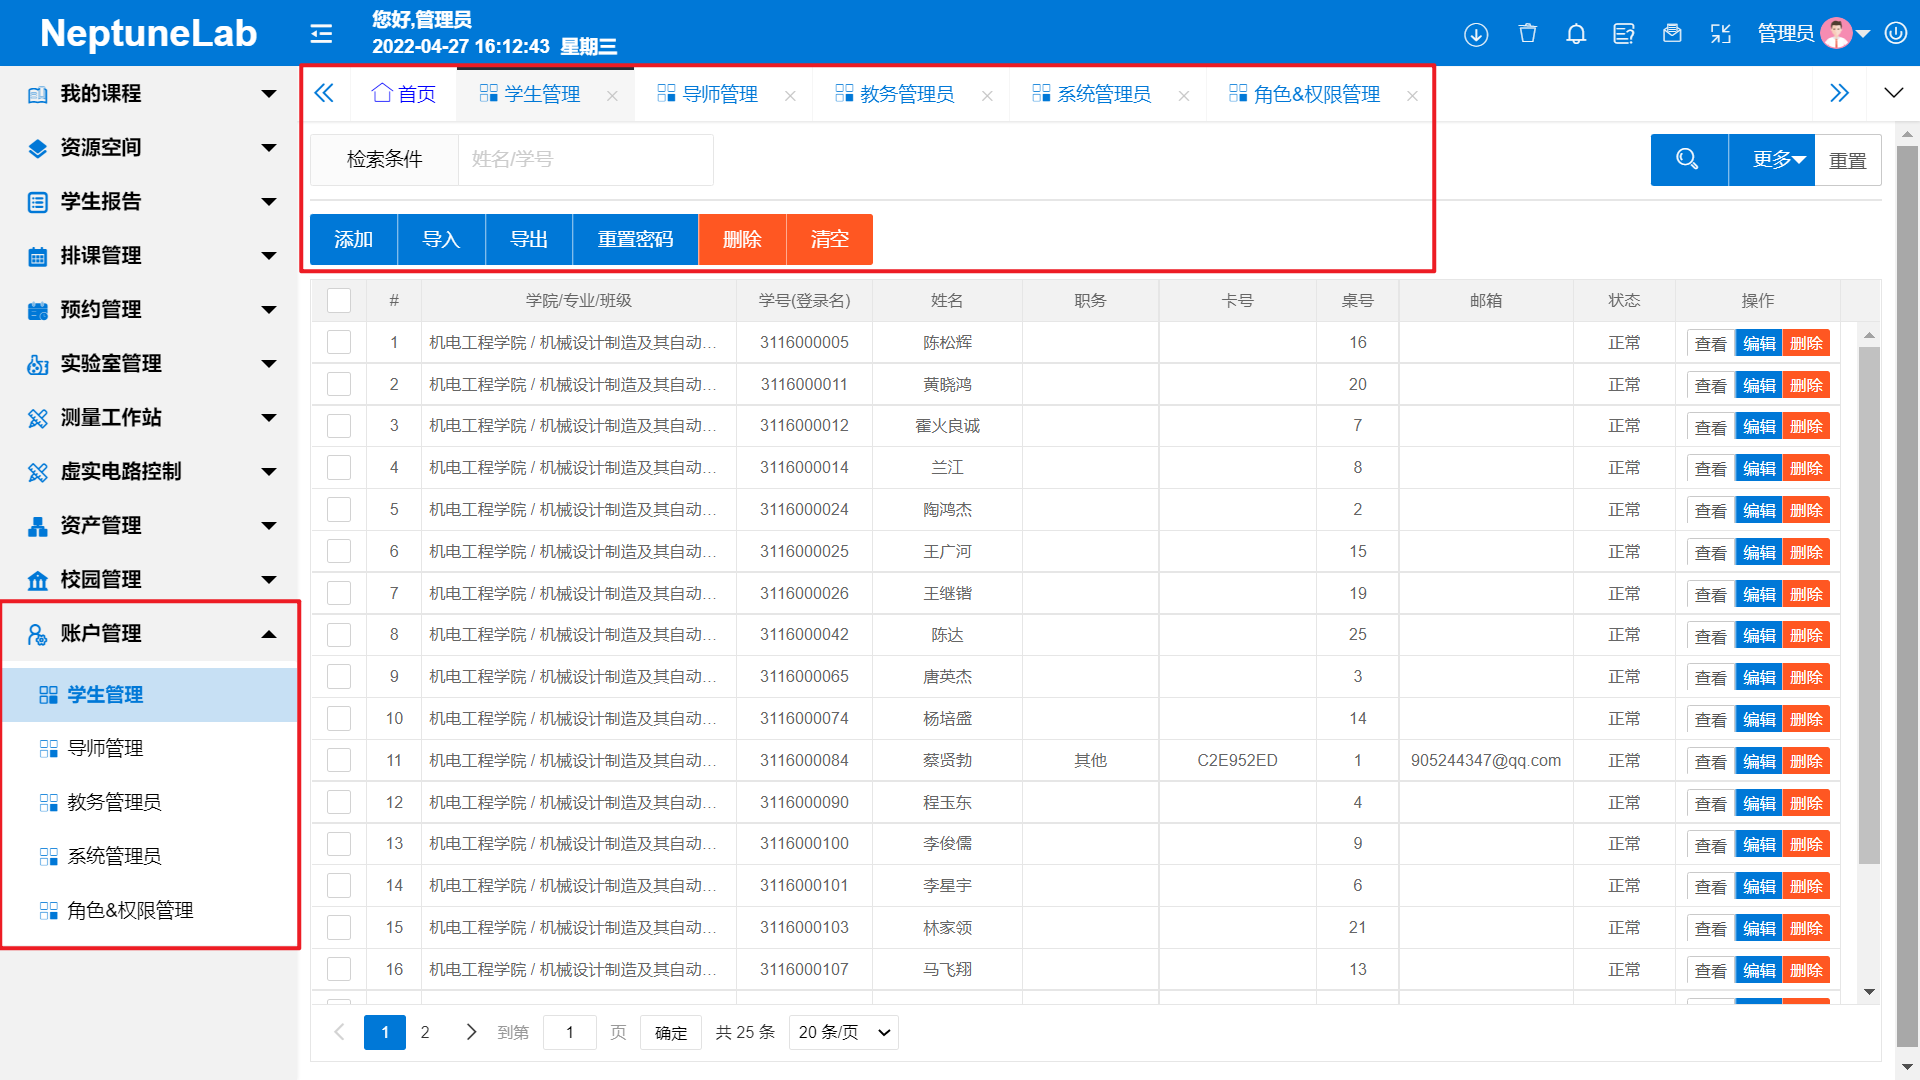Image resolution: width=1920 pixels, height=1080 pixels.
Task: Open the 更多 dropdown button
Action: 1772,160
